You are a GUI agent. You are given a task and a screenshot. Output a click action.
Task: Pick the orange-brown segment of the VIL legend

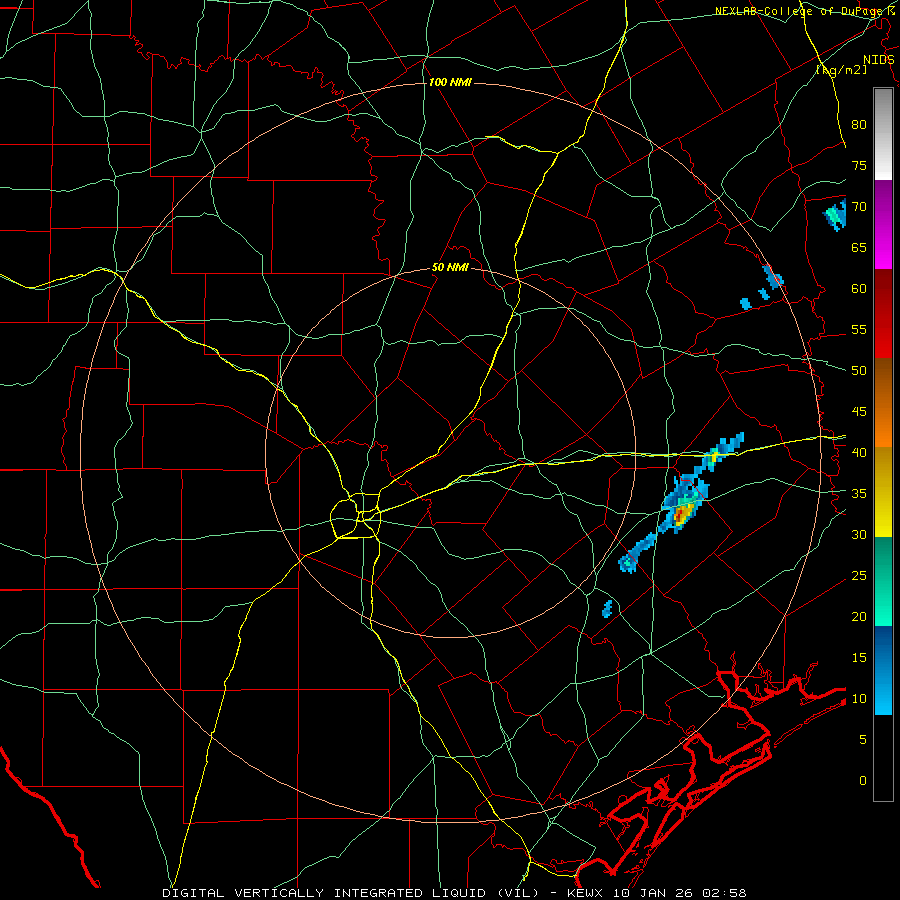[x=883, y=403]
